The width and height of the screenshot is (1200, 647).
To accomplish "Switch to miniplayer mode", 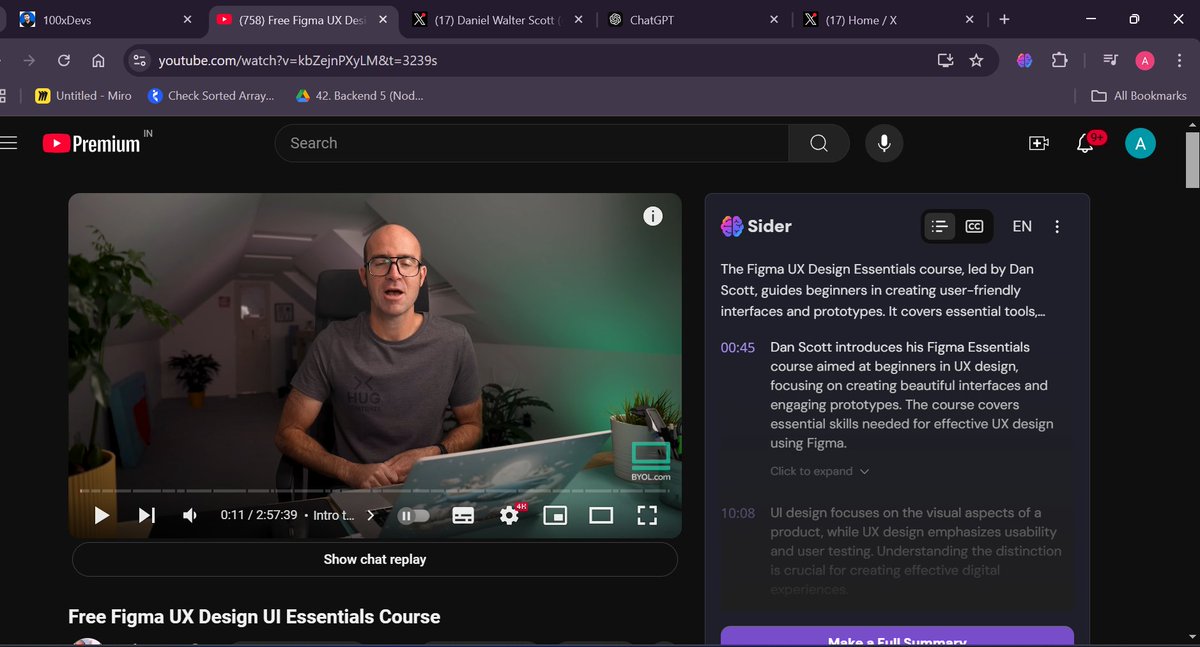I will 555,515.
